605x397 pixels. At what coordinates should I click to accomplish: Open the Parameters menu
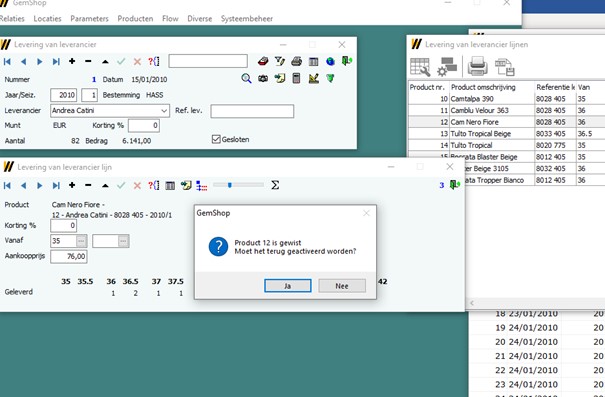89,19
